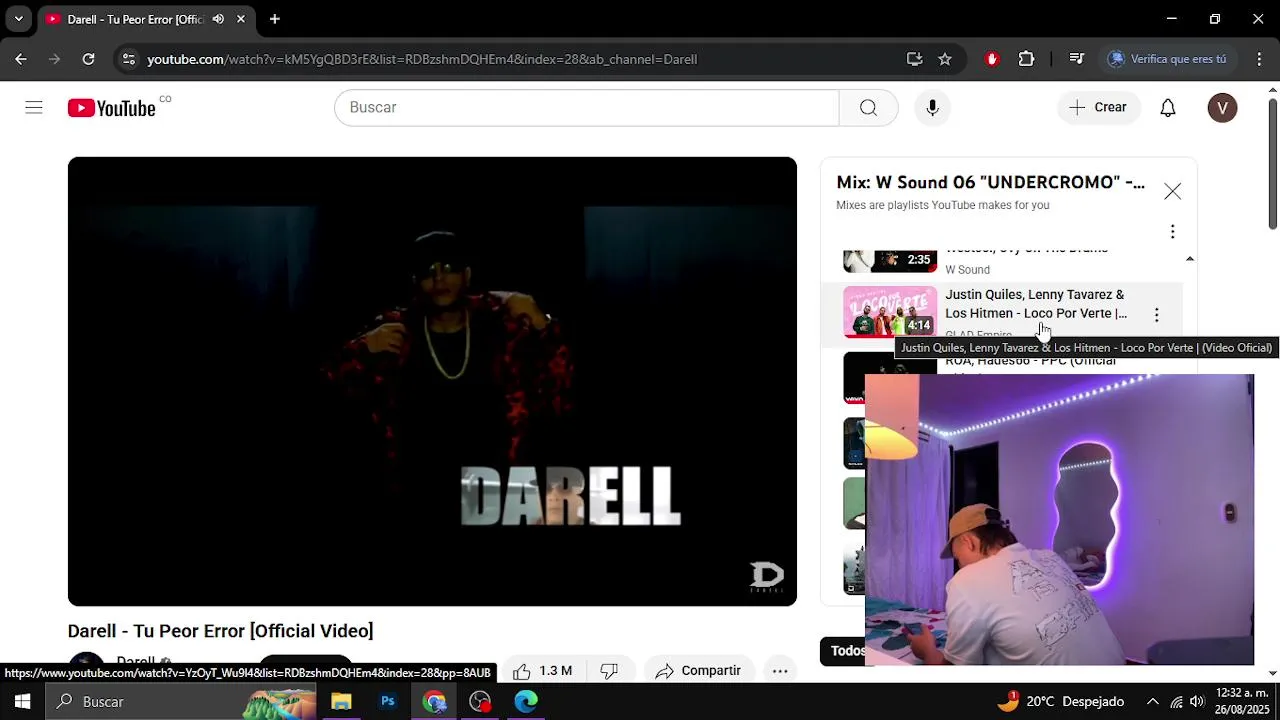Open the tab search dropdown arrow
The width and height of the screenshot is (1280, 720).
[18, 19]
